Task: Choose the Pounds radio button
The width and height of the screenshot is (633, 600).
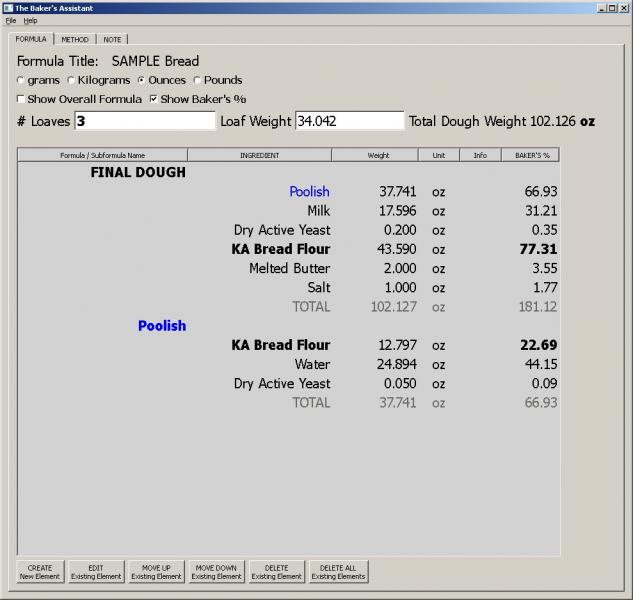Action: (197, 80)
